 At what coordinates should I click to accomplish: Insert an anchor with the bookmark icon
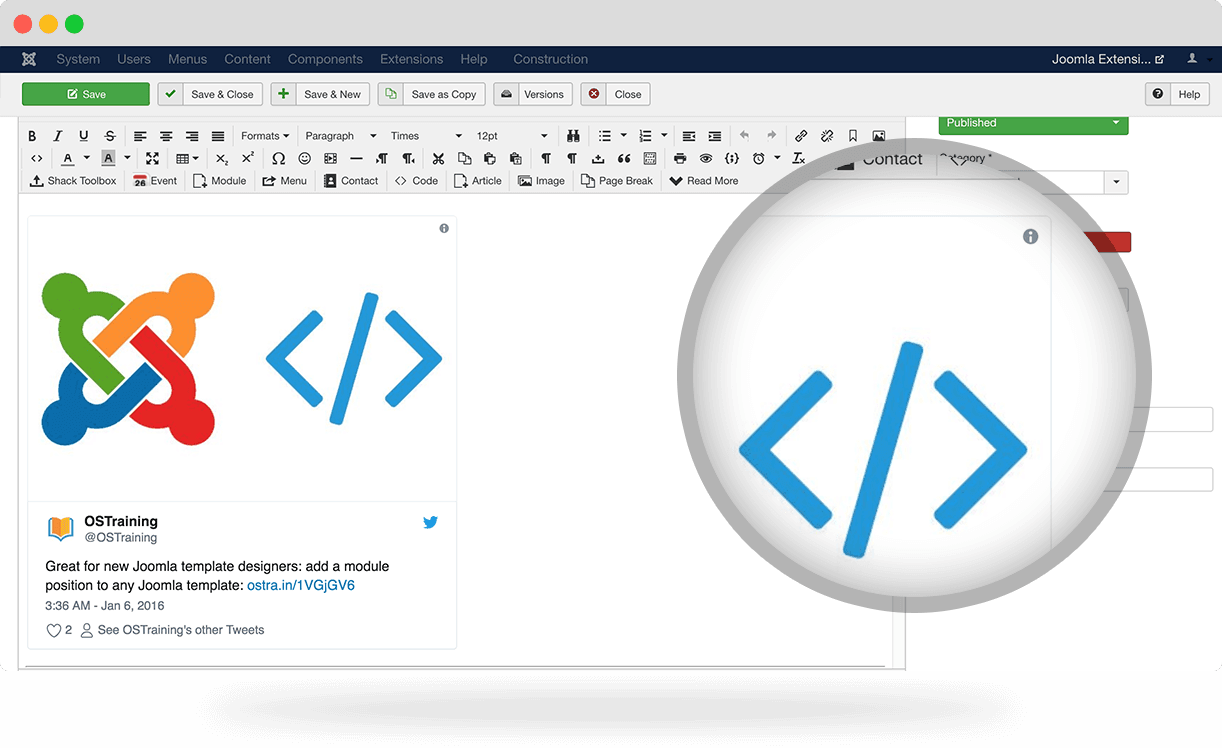pos(853,135)
